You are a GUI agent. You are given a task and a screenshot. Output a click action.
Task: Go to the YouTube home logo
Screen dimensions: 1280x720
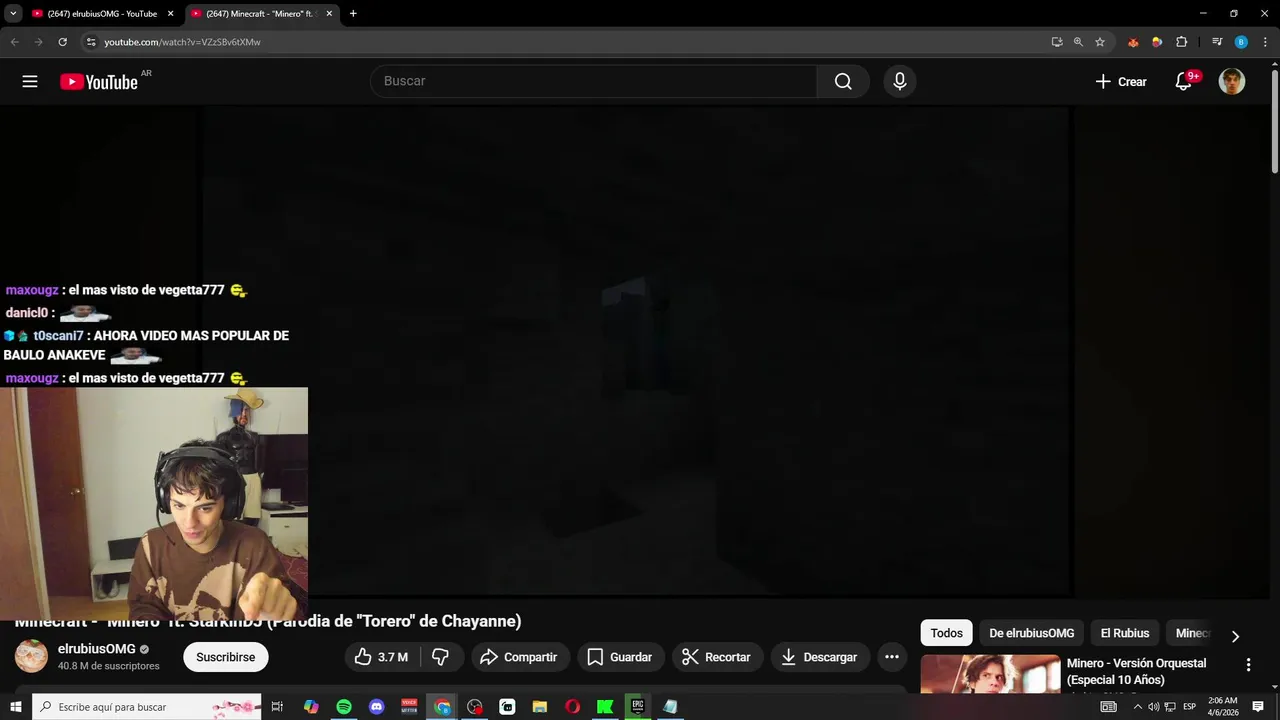[x=99, y=82]
